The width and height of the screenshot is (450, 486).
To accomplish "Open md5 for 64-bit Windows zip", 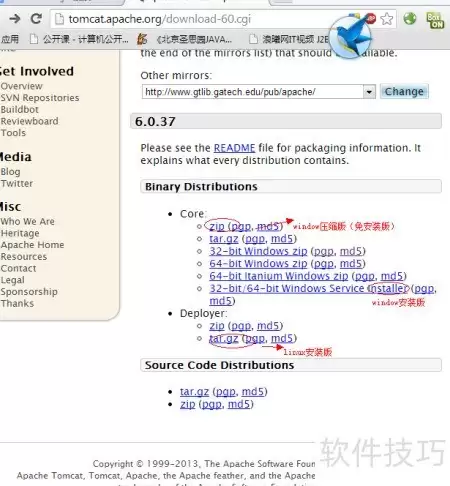I will pyautogui.click(x=351, y=263).
